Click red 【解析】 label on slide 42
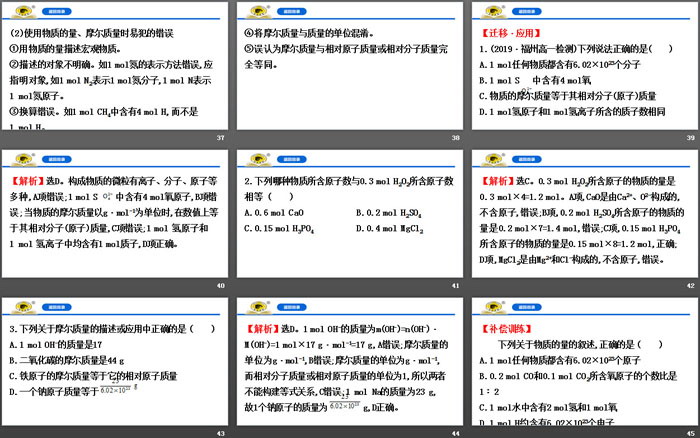The image size is (700, 438). point(497,181)
